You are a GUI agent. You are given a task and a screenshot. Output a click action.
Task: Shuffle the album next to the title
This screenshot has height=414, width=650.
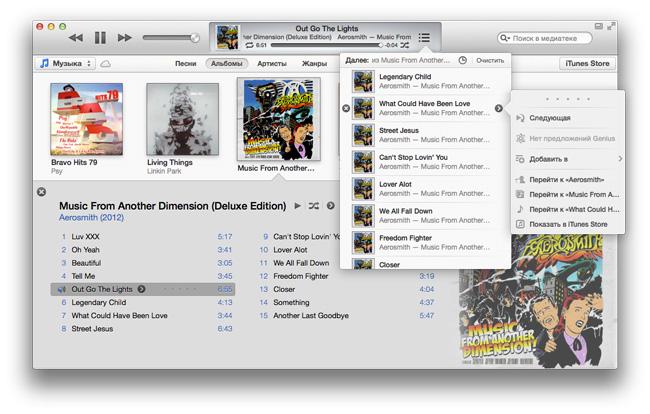tap(313, 206)
